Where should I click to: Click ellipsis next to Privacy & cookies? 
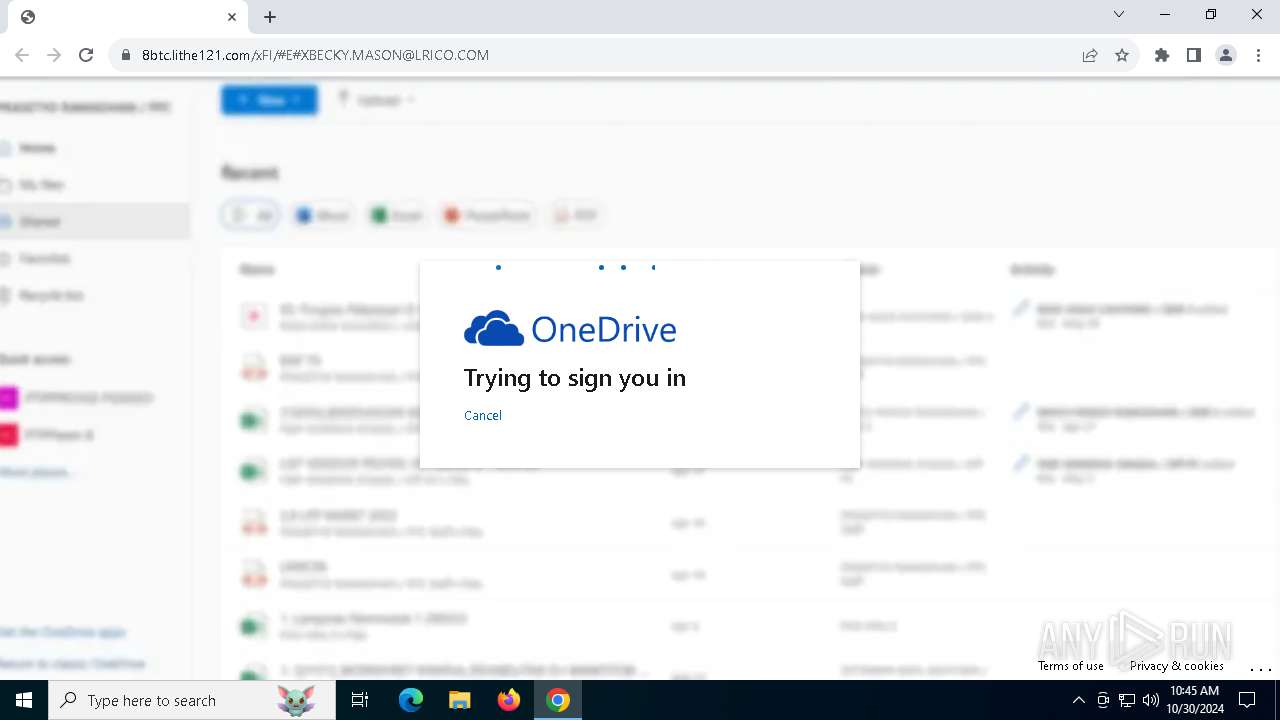[x=1260, y=668]
